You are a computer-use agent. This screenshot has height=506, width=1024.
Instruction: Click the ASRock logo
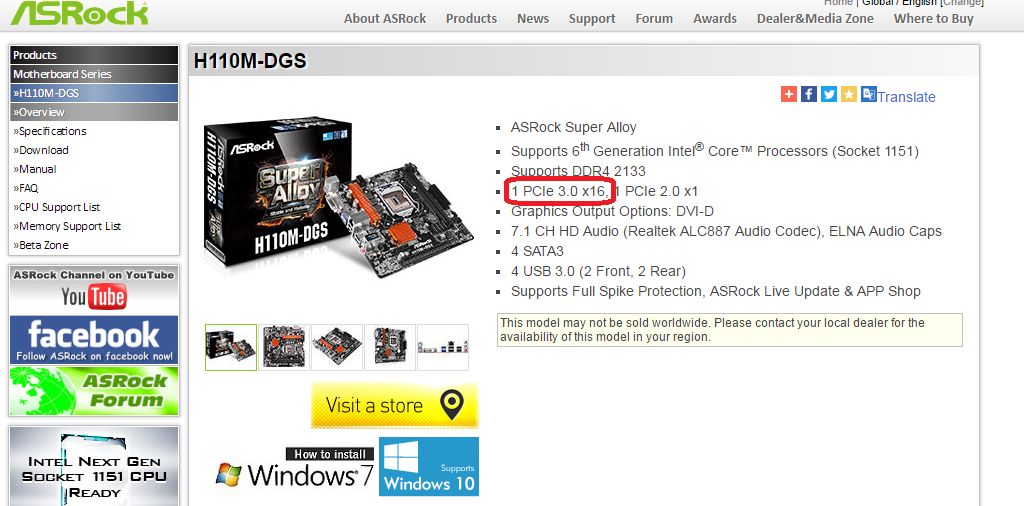point(79,13)
